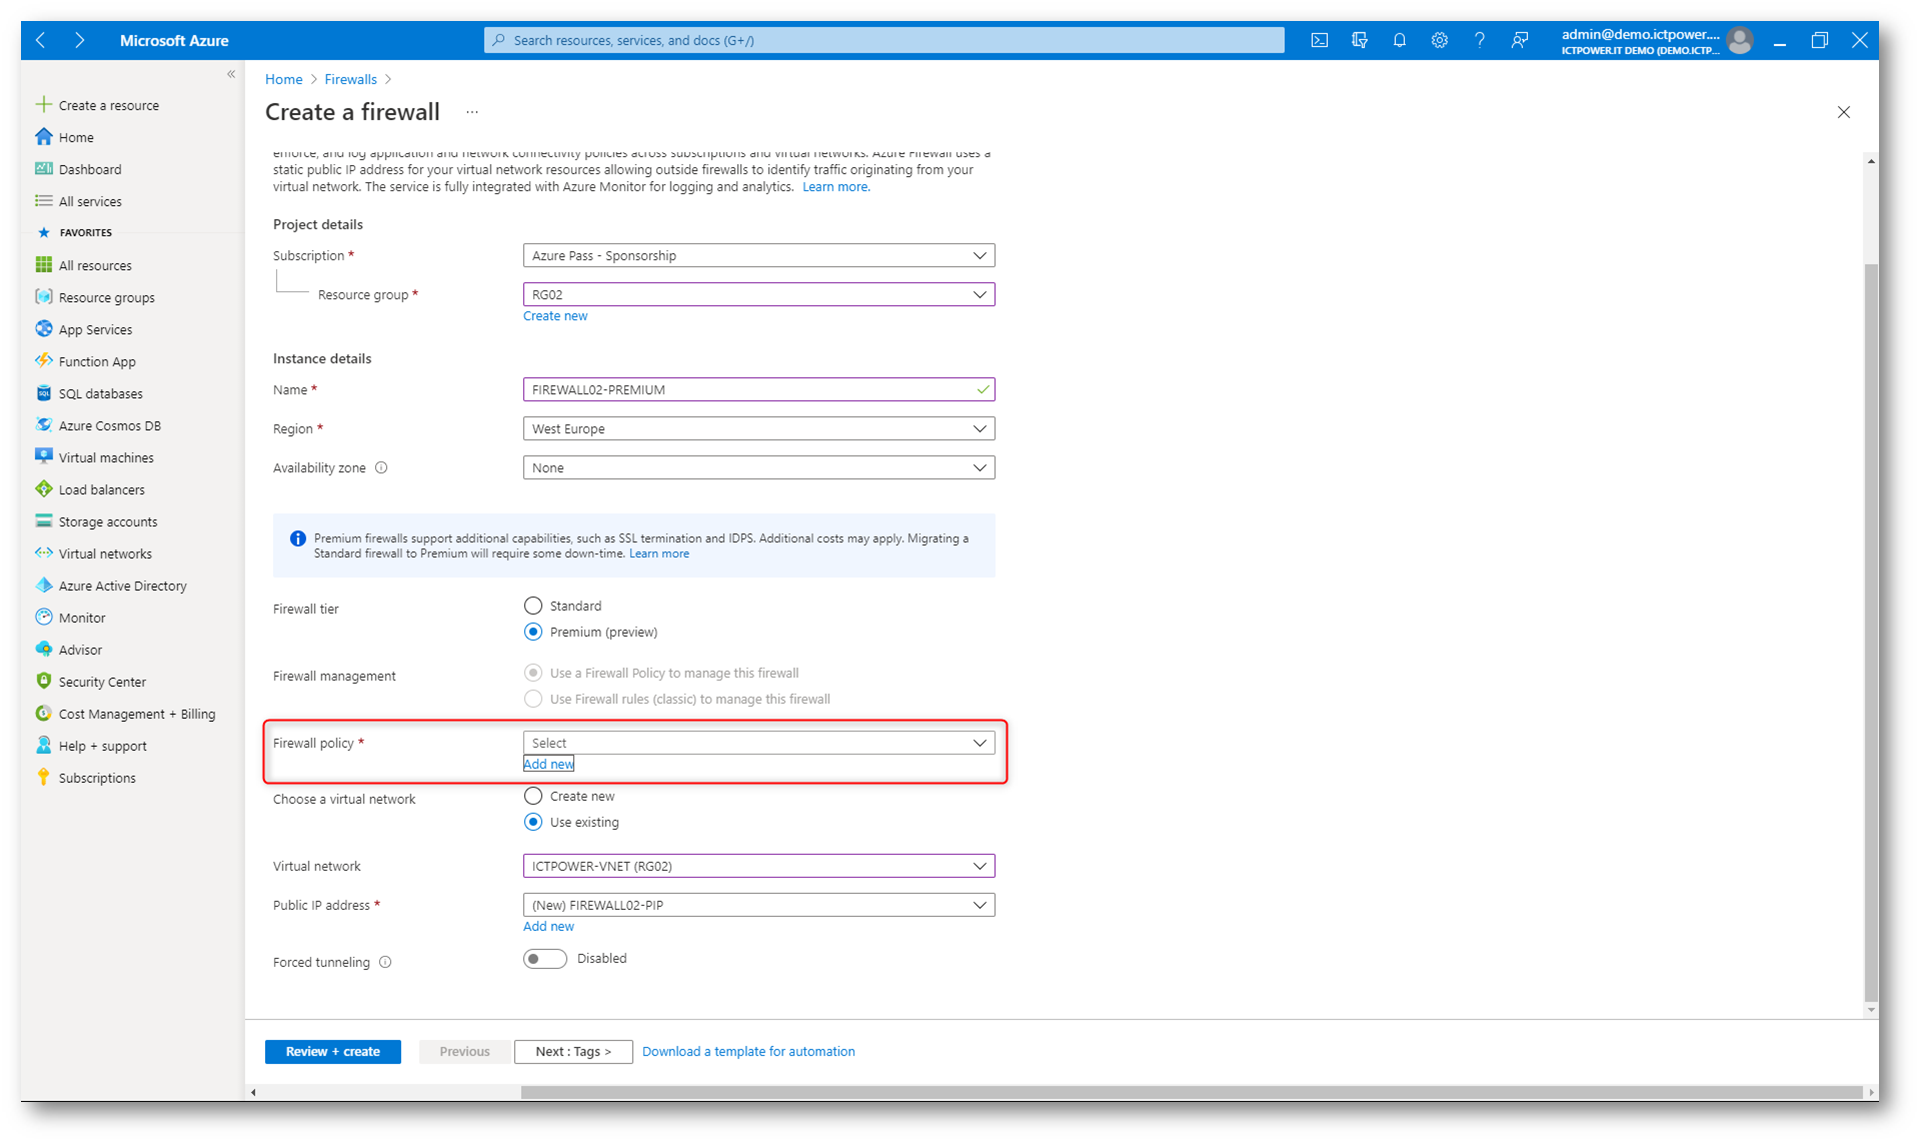Select the Premium (preview) firewall tier
Viewport: 1921px width, 1144px height.
click(x=533, y=632)
